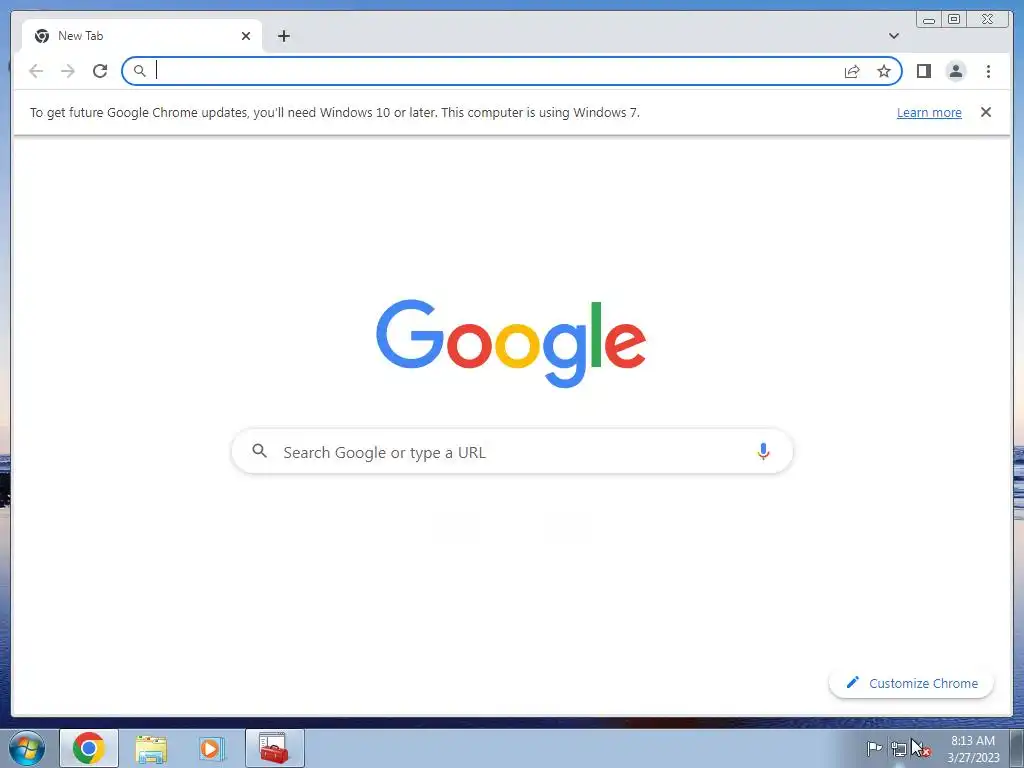This screenshot has width=1024, height=768.
Task: Close the Chrome window
Action: (x=989, y=19)
